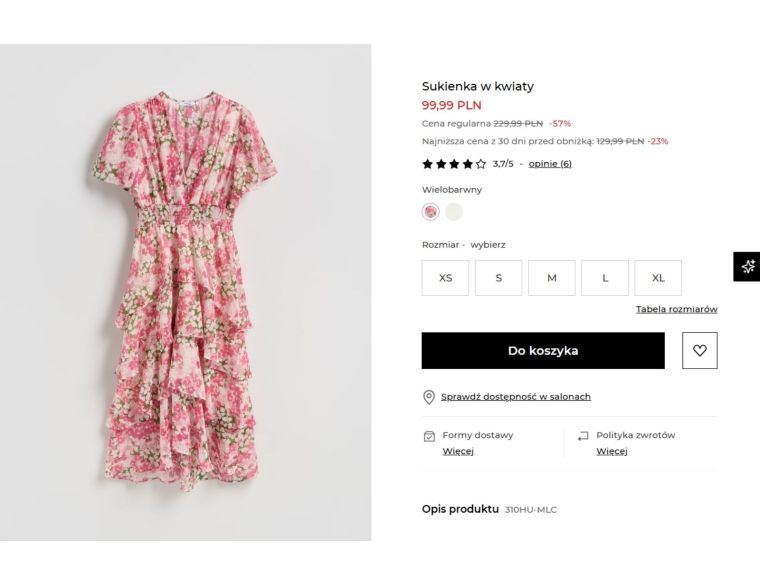The height and width of the screenshot is (570, 760).
Task: Add dress to wishlist with heart icon
Action: [700, 351]
